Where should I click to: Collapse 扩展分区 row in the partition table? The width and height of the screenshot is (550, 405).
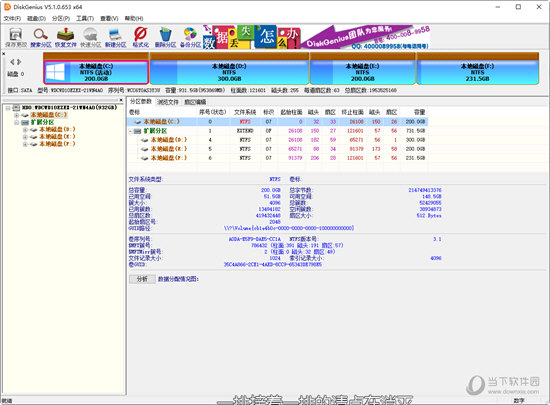click(131, 131)
